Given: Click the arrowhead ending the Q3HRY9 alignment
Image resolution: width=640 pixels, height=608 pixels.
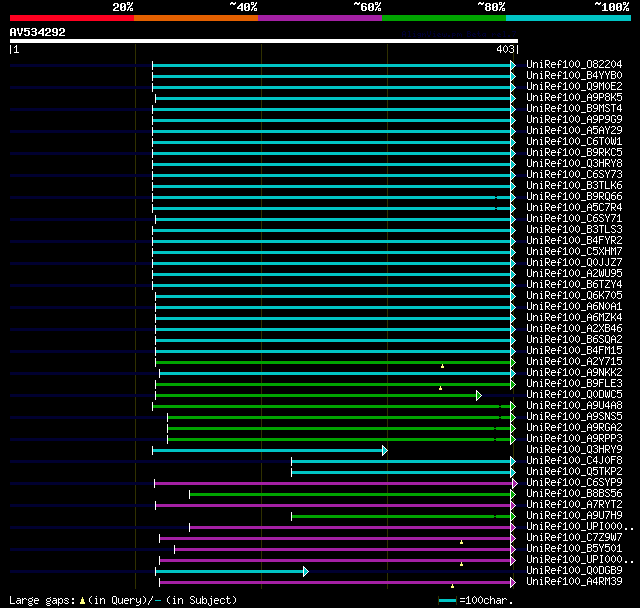Looking at the screenshot, I should pyautogui.click(x=385, y=450).
